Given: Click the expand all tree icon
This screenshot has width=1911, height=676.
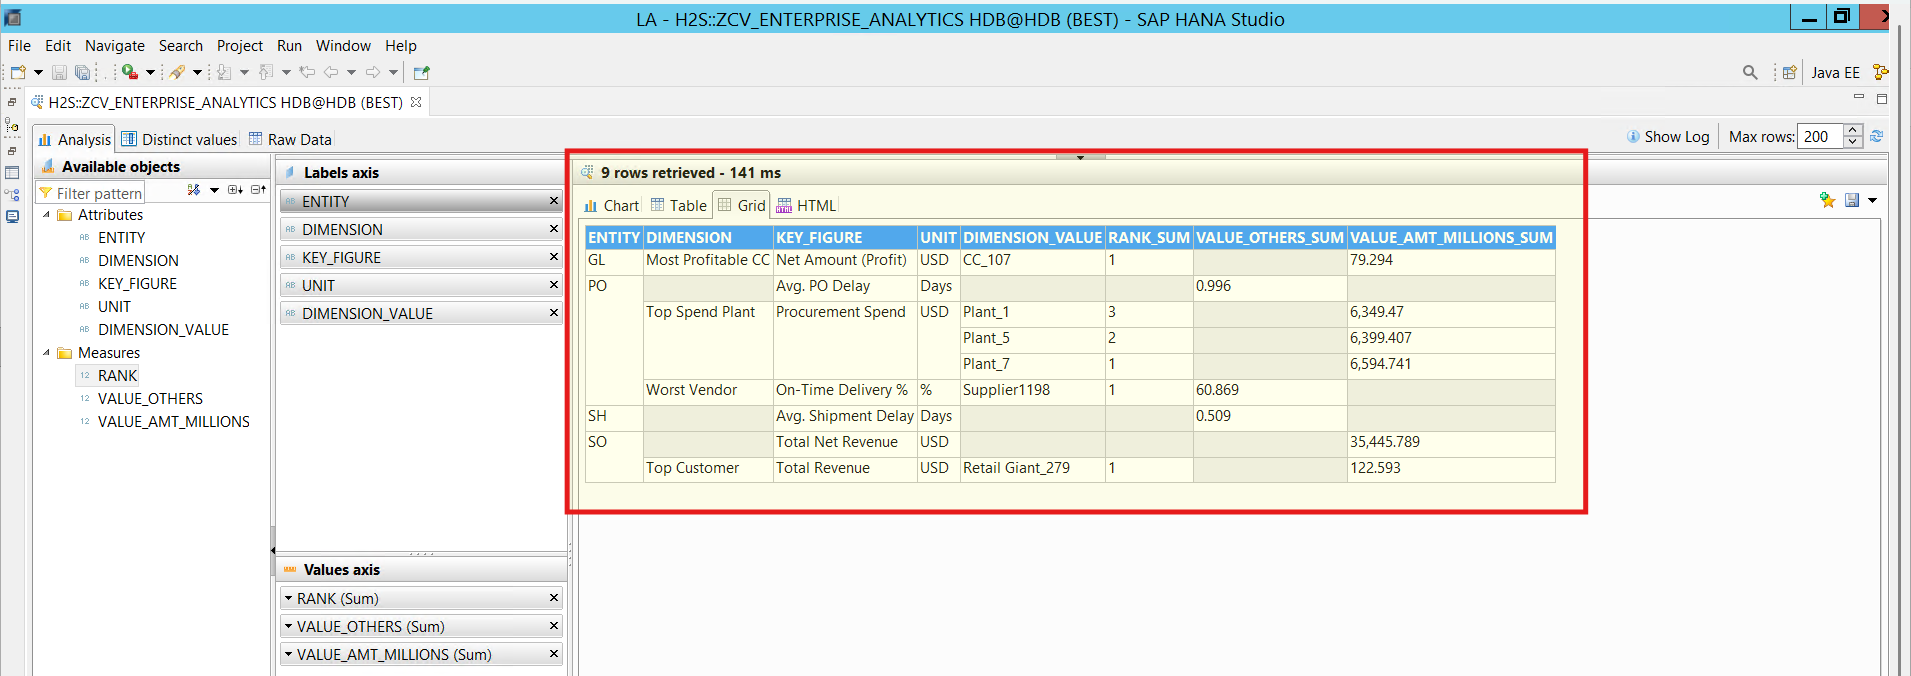Looking at the screenshot, I should 234,190.
